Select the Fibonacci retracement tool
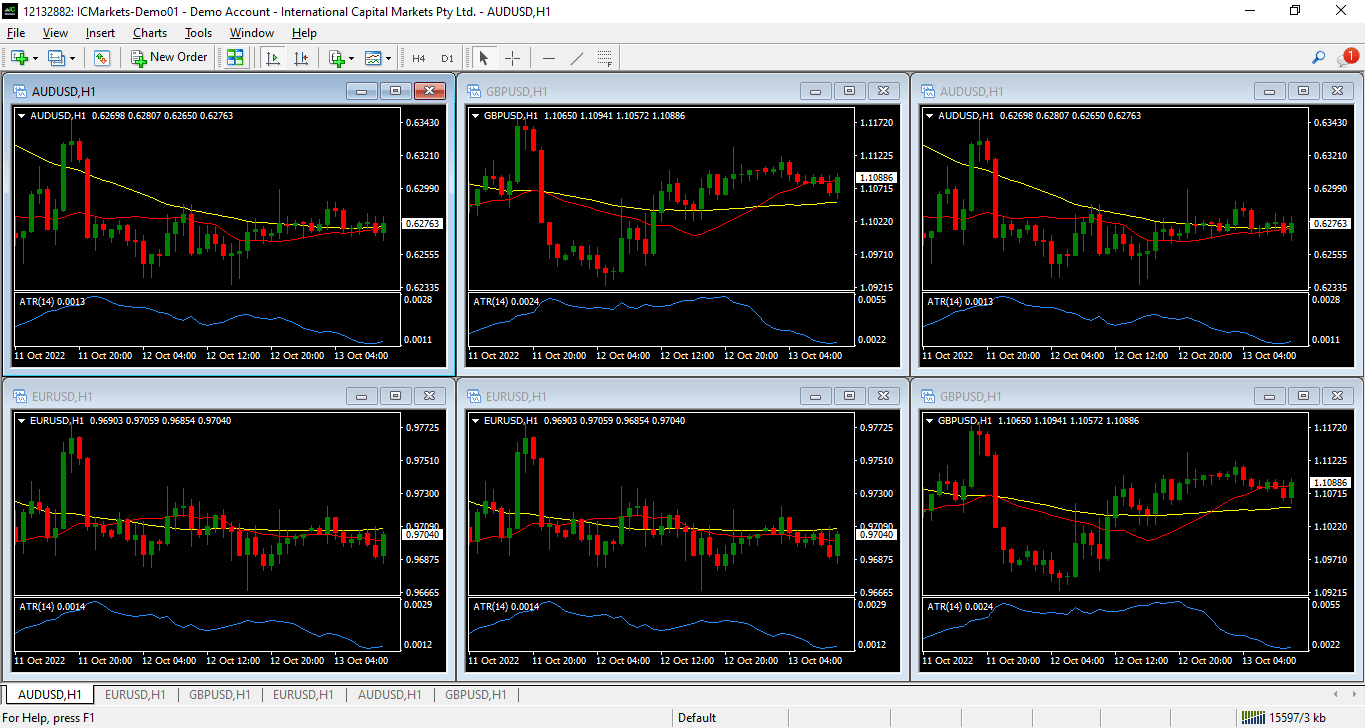The image size is (1365, 728). pos(605,58)
